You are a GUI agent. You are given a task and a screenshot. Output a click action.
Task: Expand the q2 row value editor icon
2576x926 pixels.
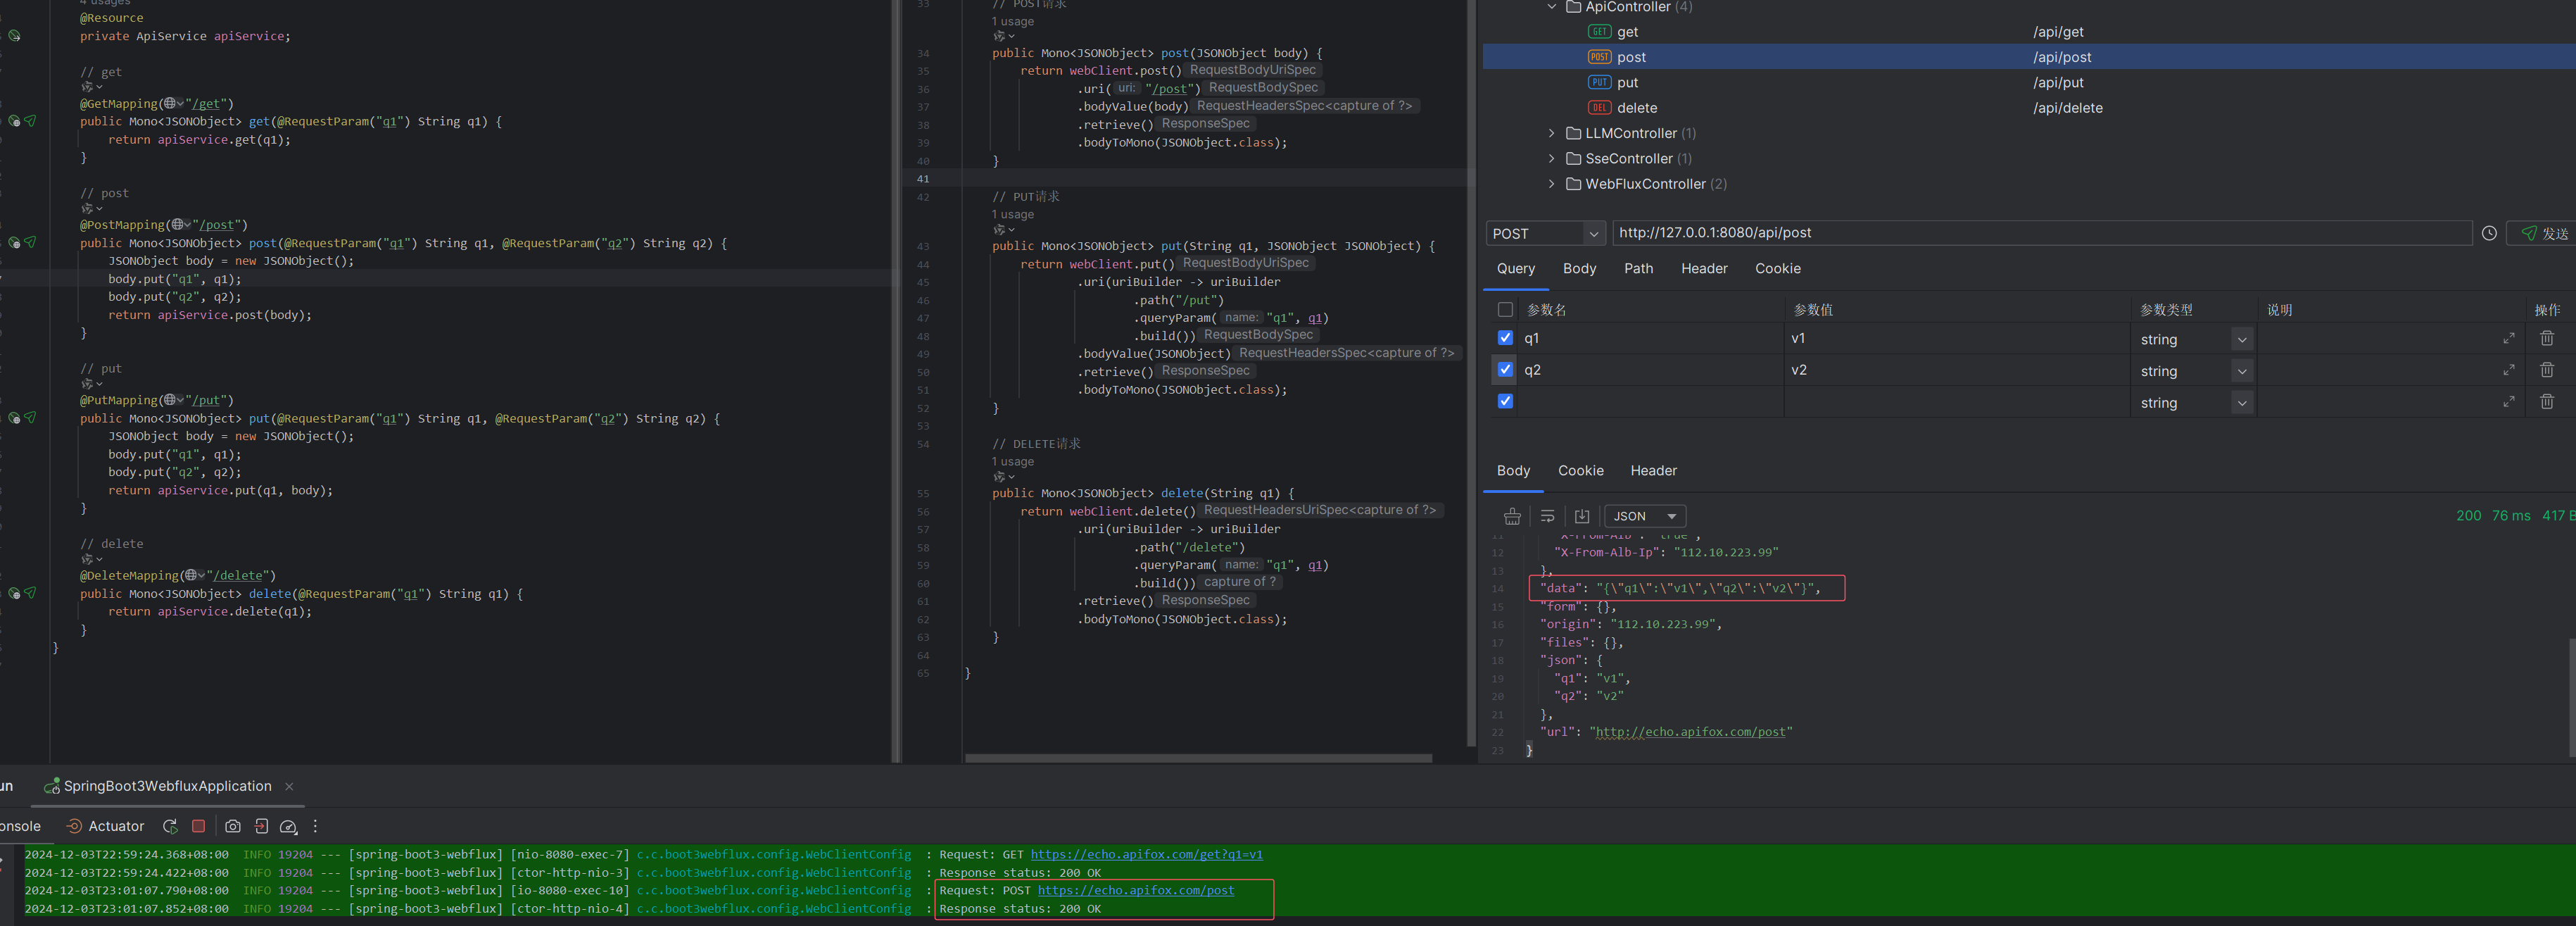point(2509,370)
